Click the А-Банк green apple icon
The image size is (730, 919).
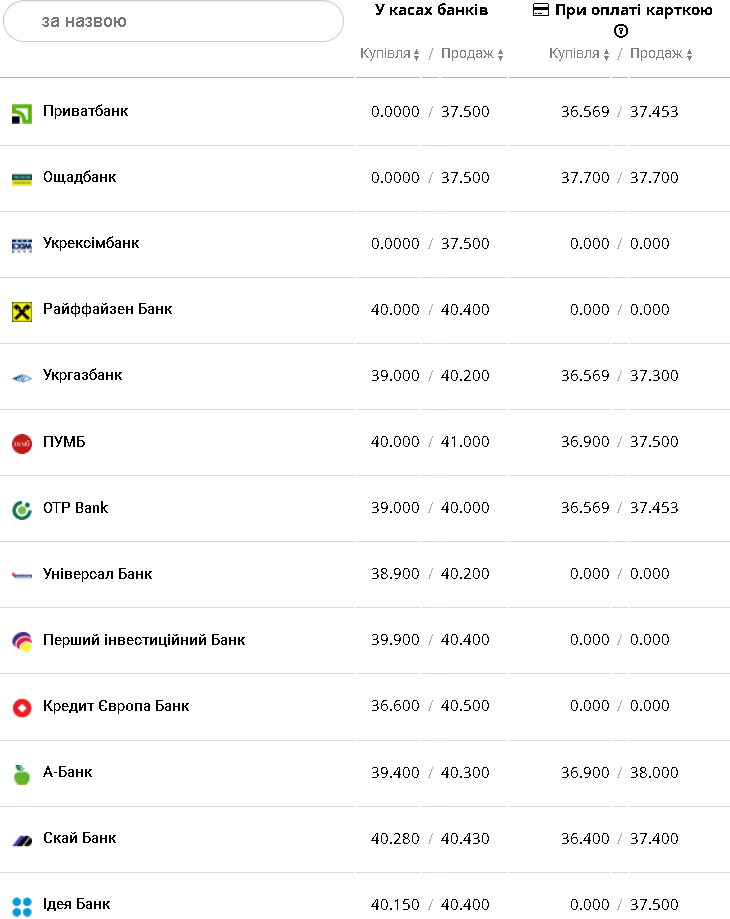[22, 774]
